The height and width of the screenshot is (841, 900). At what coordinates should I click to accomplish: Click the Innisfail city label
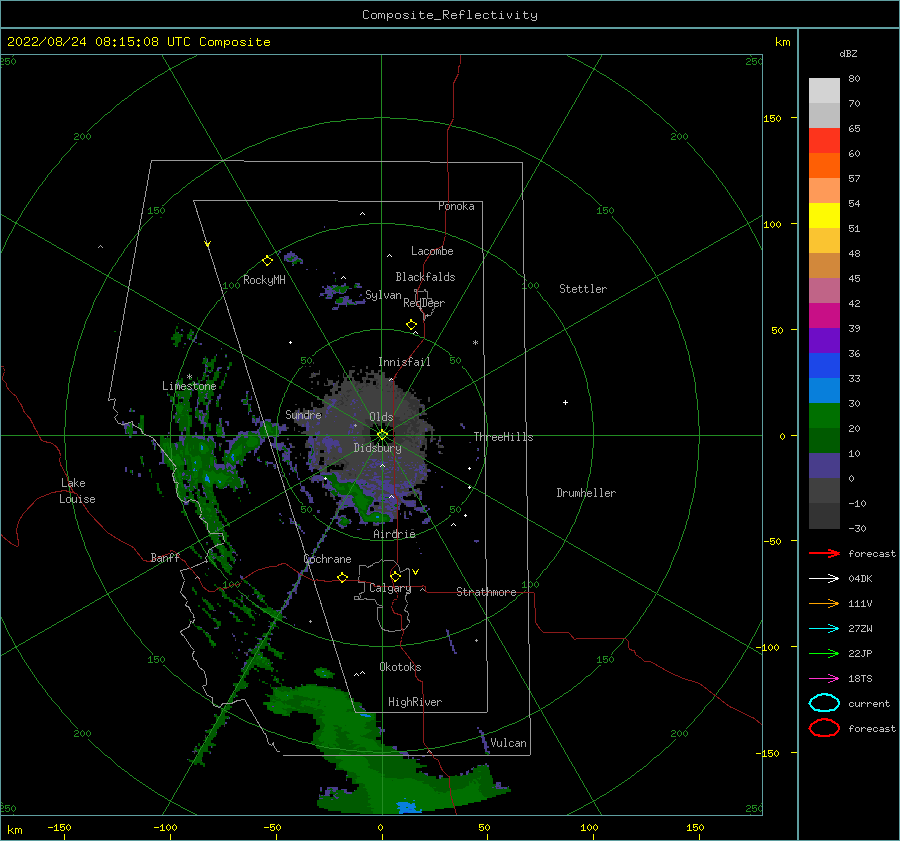tap(404, 362)
